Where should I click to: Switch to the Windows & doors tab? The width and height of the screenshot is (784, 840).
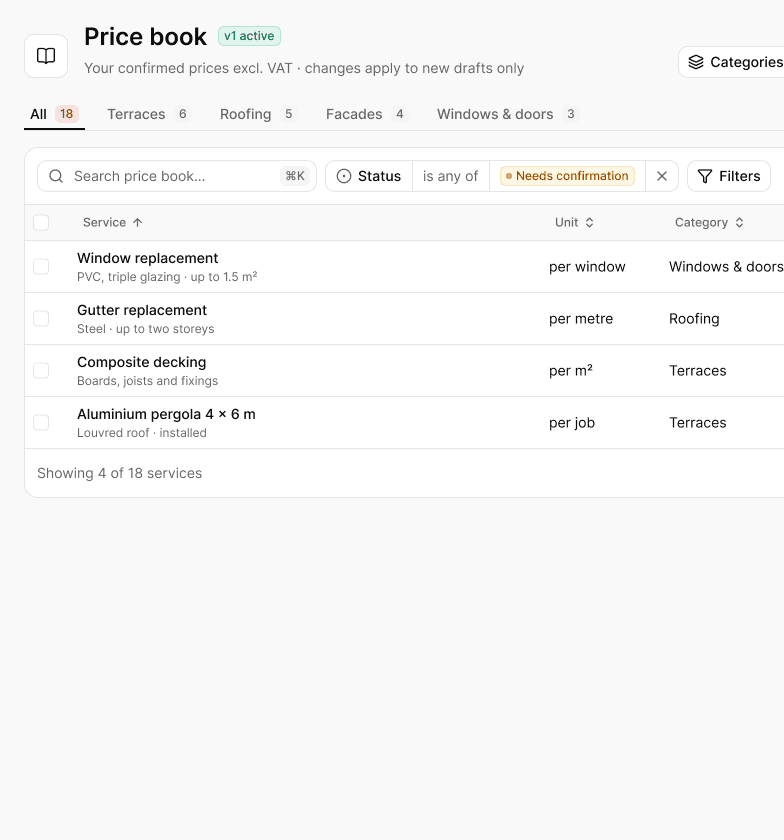point(508,114)
